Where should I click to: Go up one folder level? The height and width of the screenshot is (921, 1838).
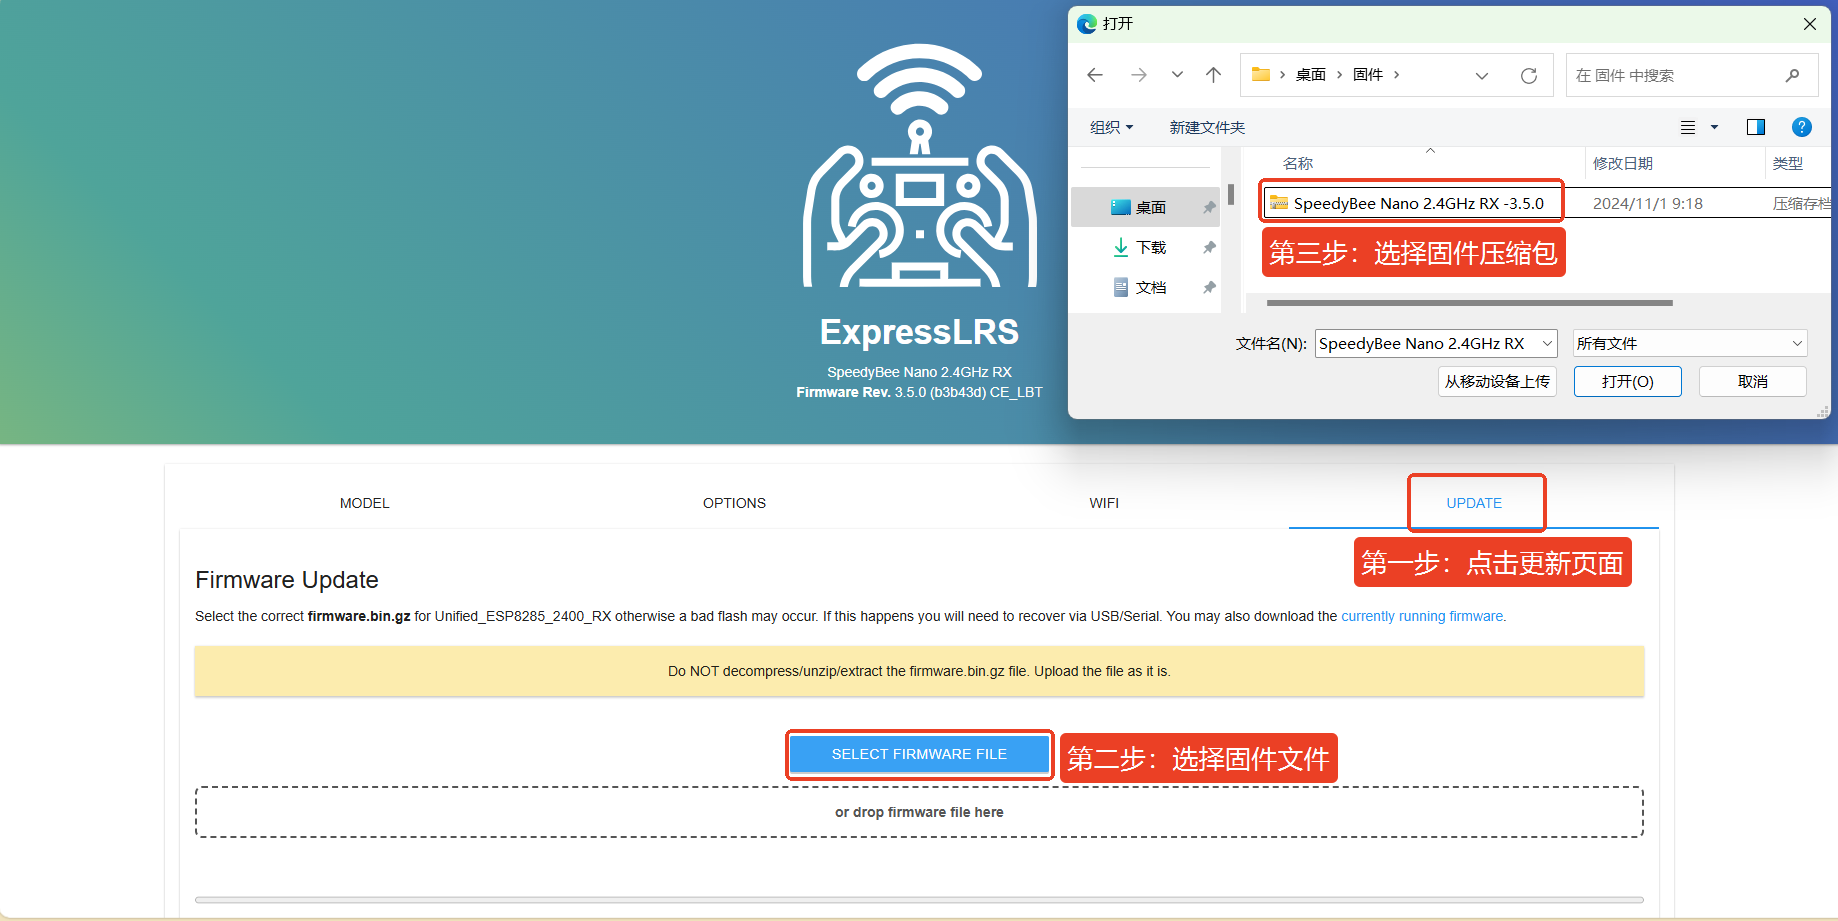[x=1213, y=75]
